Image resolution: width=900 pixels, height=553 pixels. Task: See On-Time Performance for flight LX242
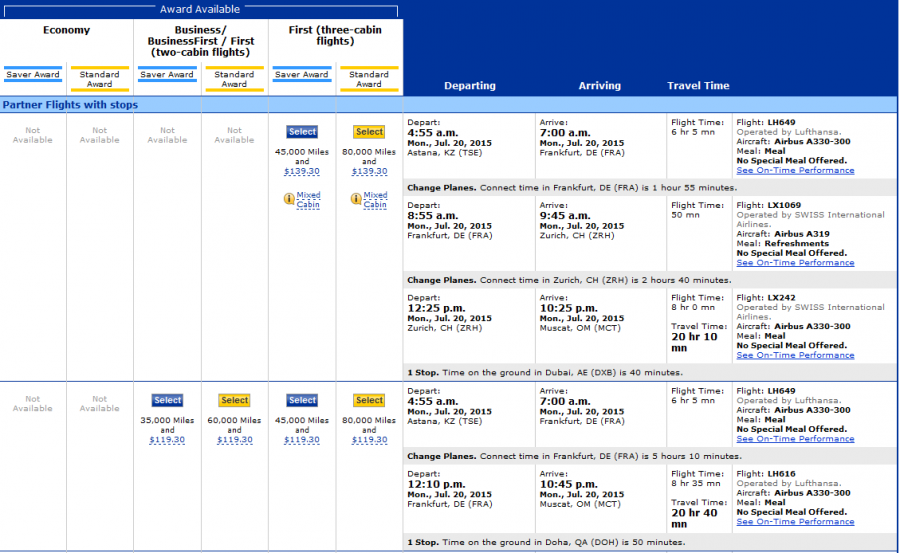tap(795, 355)
